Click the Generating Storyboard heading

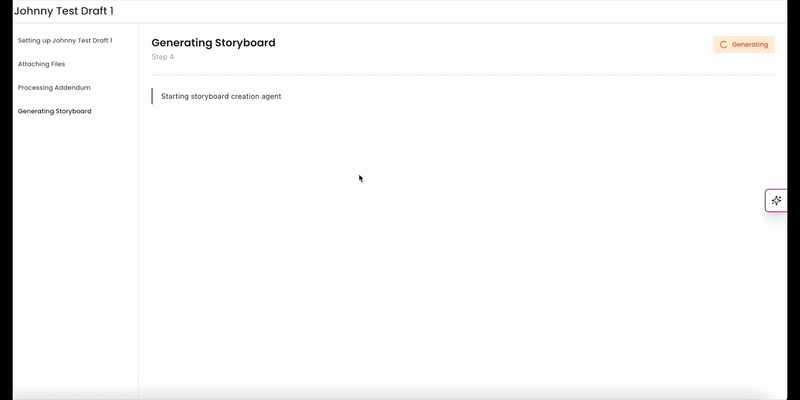pos(213,43)
